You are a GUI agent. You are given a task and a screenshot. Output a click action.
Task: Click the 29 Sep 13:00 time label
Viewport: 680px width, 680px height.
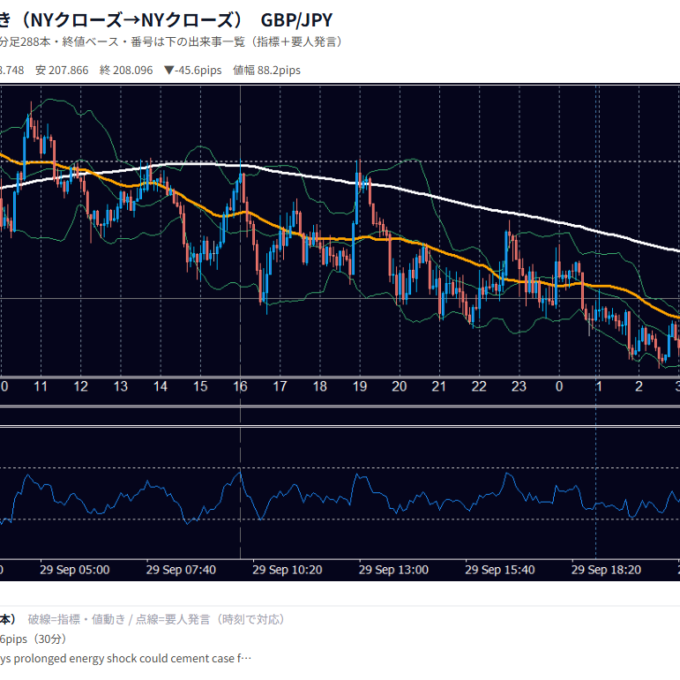[x=393, y=569]
